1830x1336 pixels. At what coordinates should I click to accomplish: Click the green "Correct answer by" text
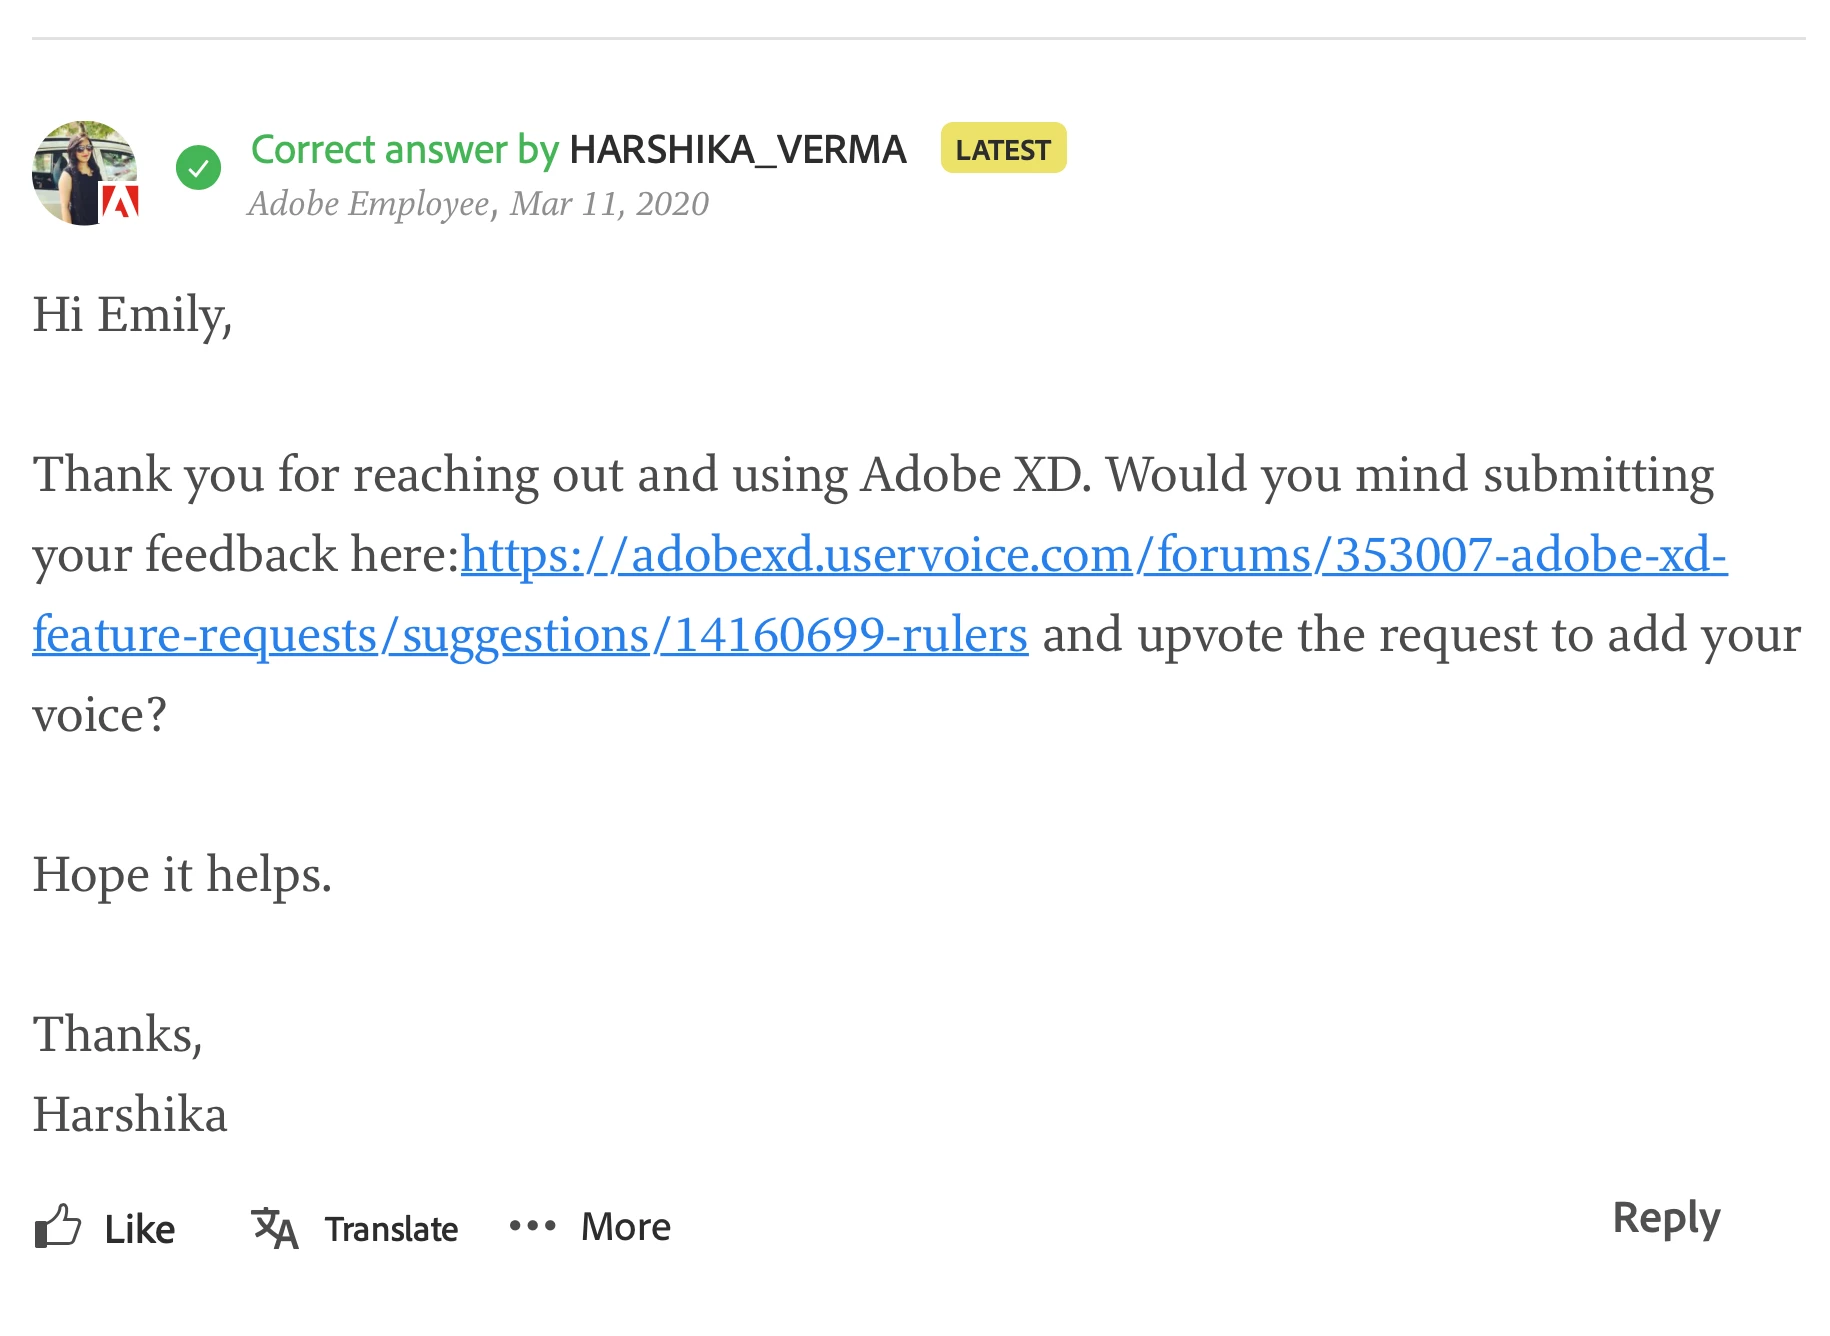pos(404,150)
